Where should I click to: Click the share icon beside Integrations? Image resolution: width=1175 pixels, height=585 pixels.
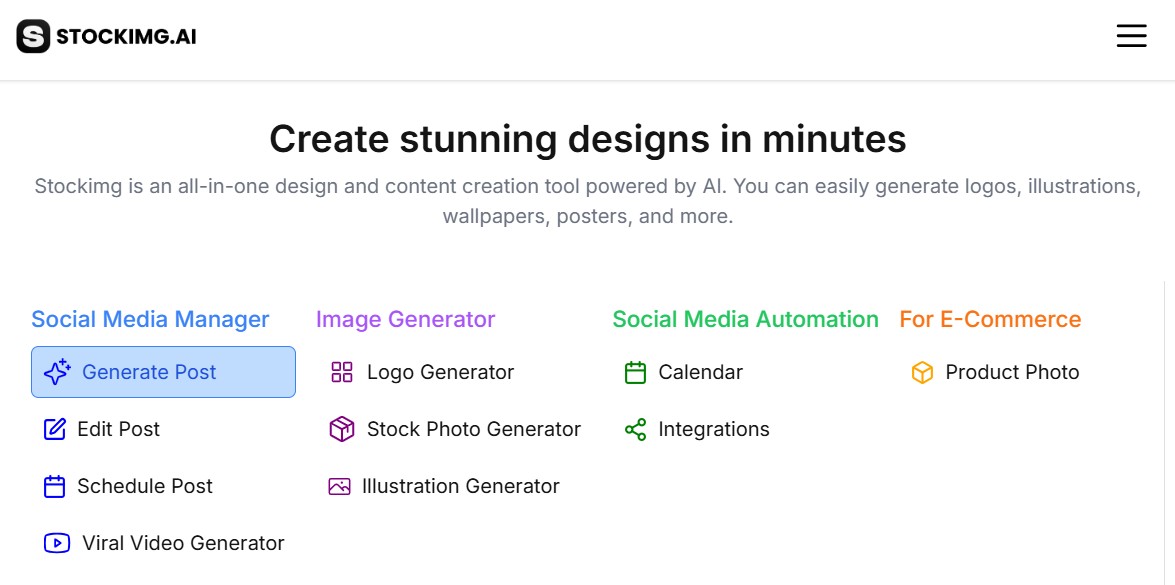pos(635,429)
